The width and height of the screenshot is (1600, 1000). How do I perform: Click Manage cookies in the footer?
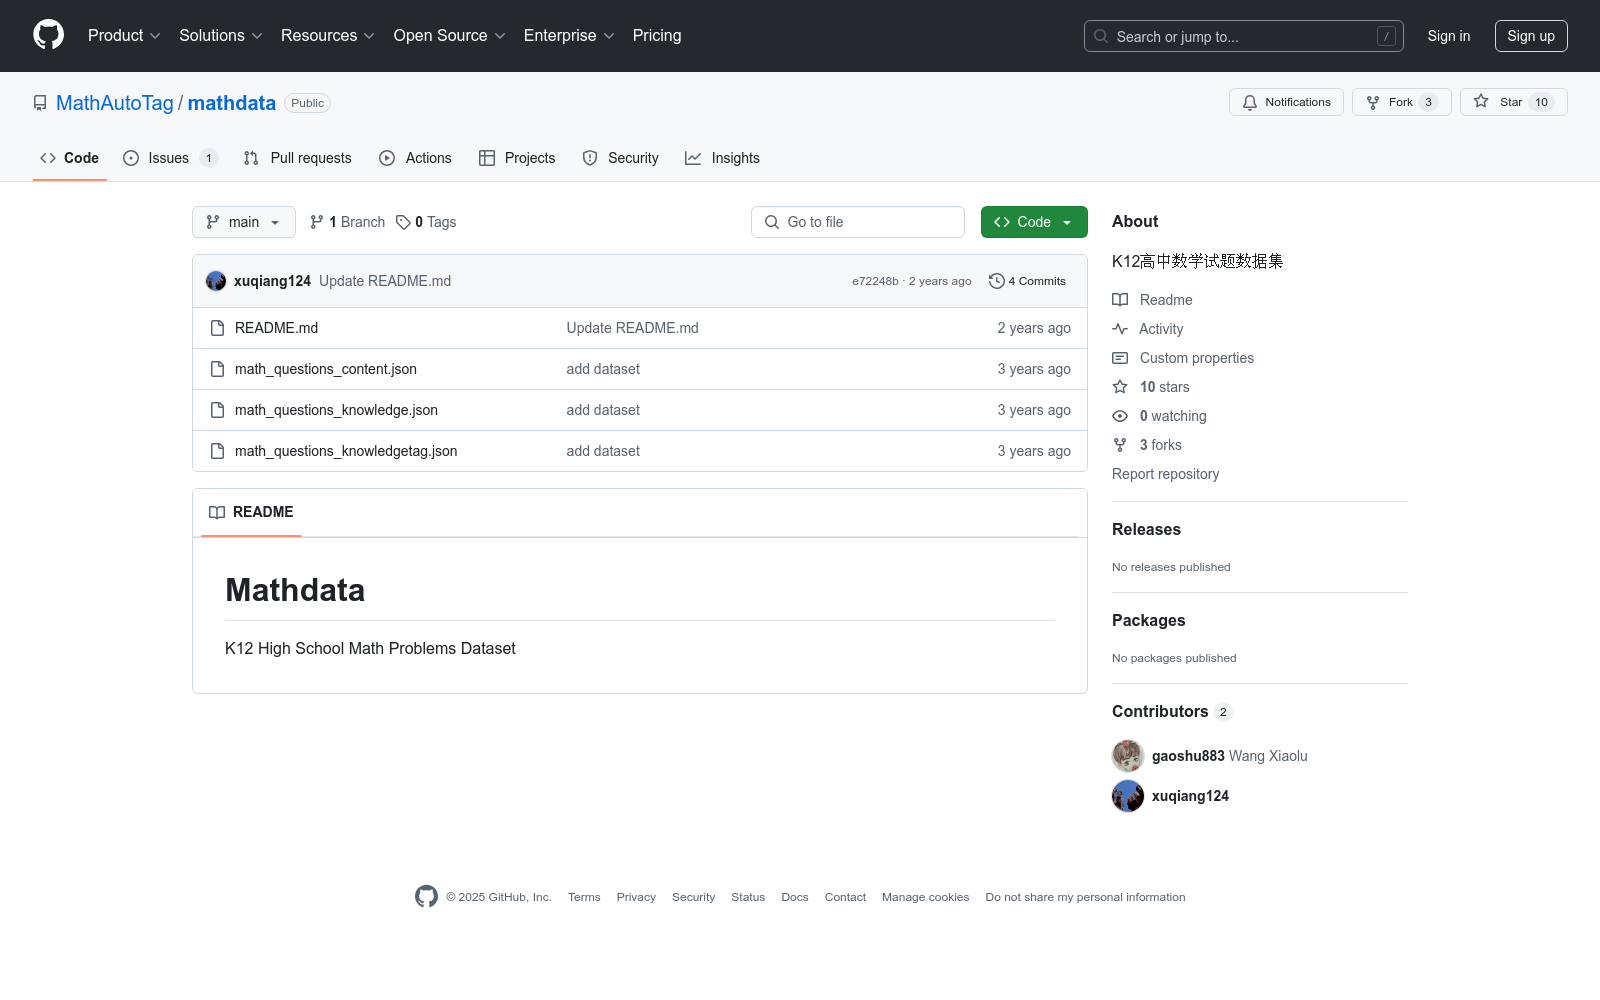tap(925, 897)
